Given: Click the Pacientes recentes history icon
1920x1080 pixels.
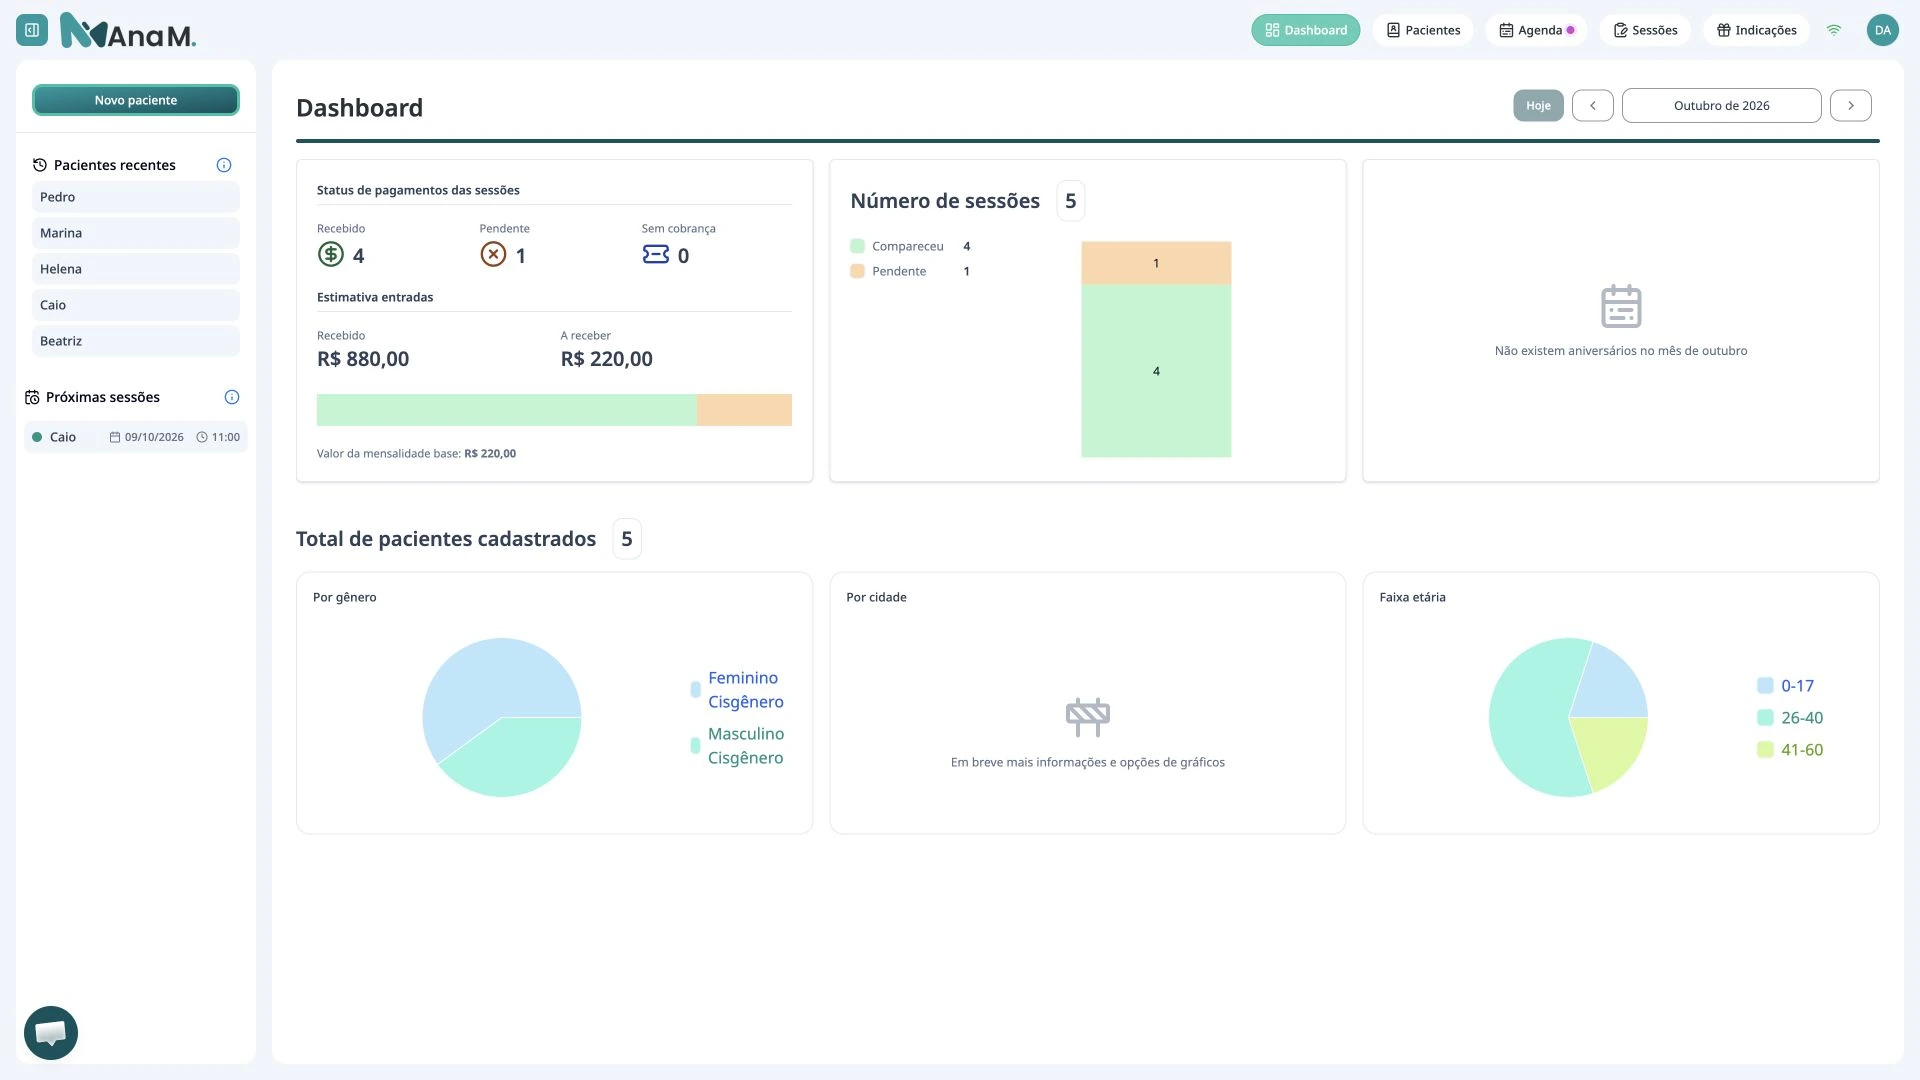Looking at the screenshot, I should [x=40, y=165].
